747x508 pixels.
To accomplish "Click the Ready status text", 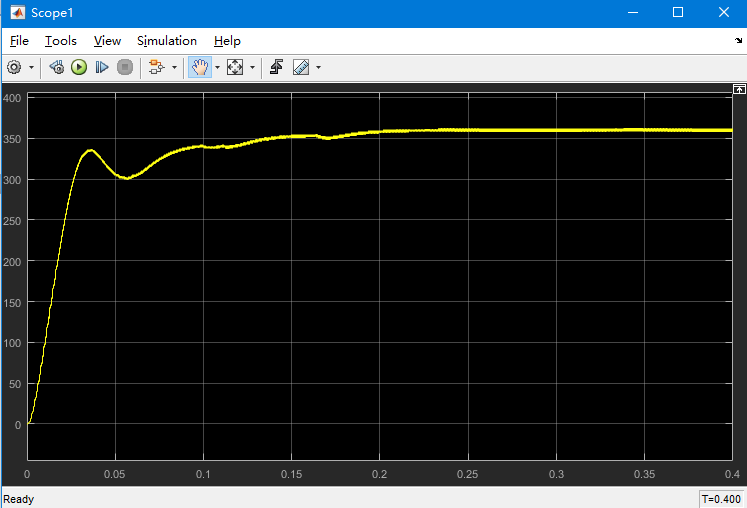I will [19, 499].
